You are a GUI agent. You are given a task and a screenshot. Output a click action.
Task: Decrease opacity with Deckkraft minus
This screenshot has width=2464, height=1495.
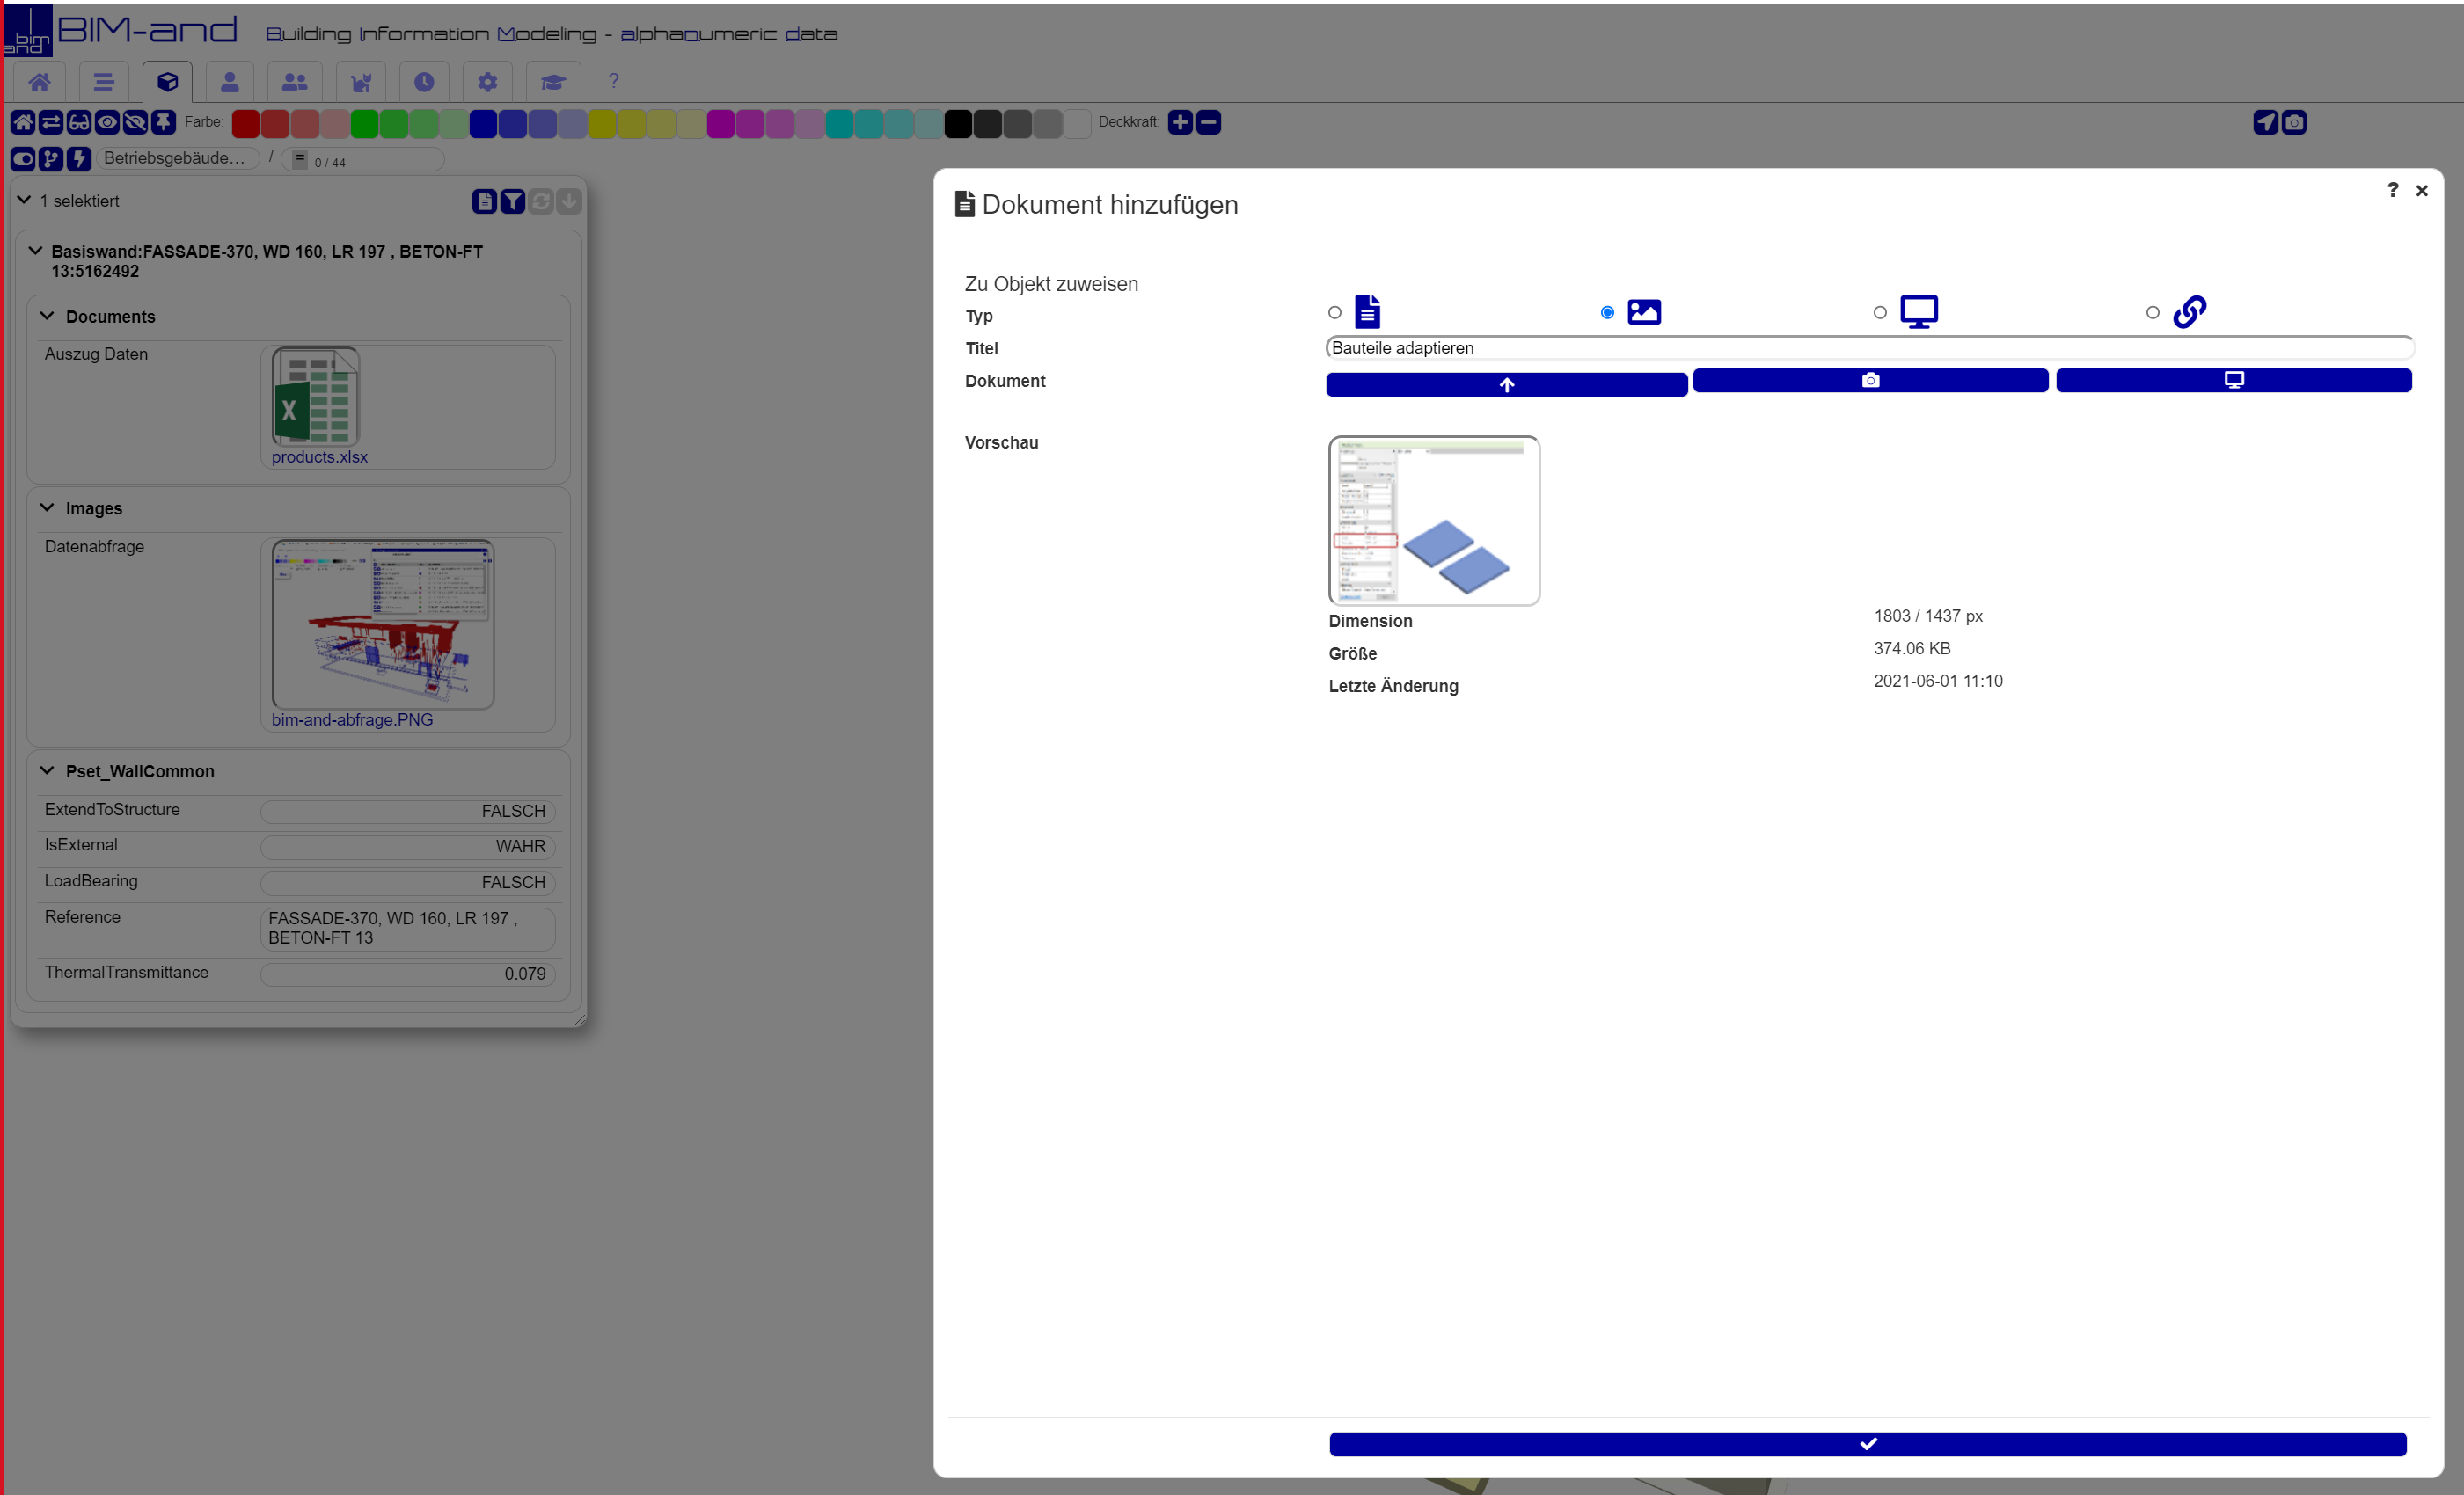(x=1208, y=122)
